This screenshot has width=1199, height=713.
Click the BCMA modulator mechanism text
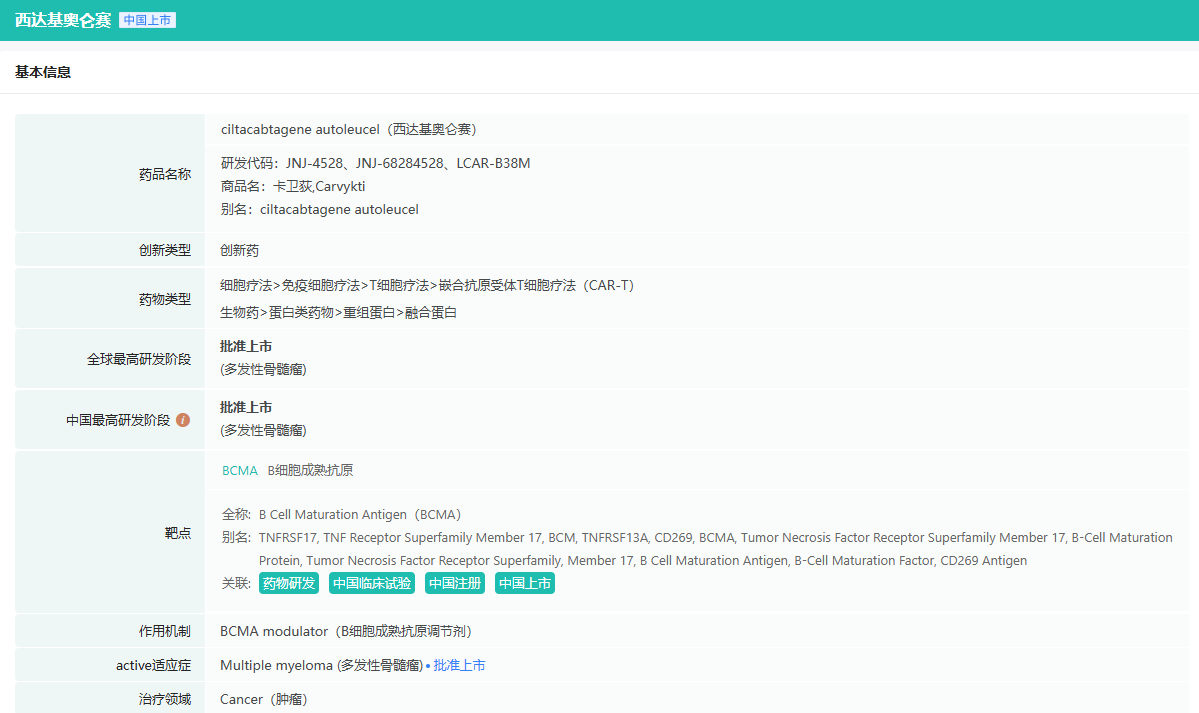[345, 631]
